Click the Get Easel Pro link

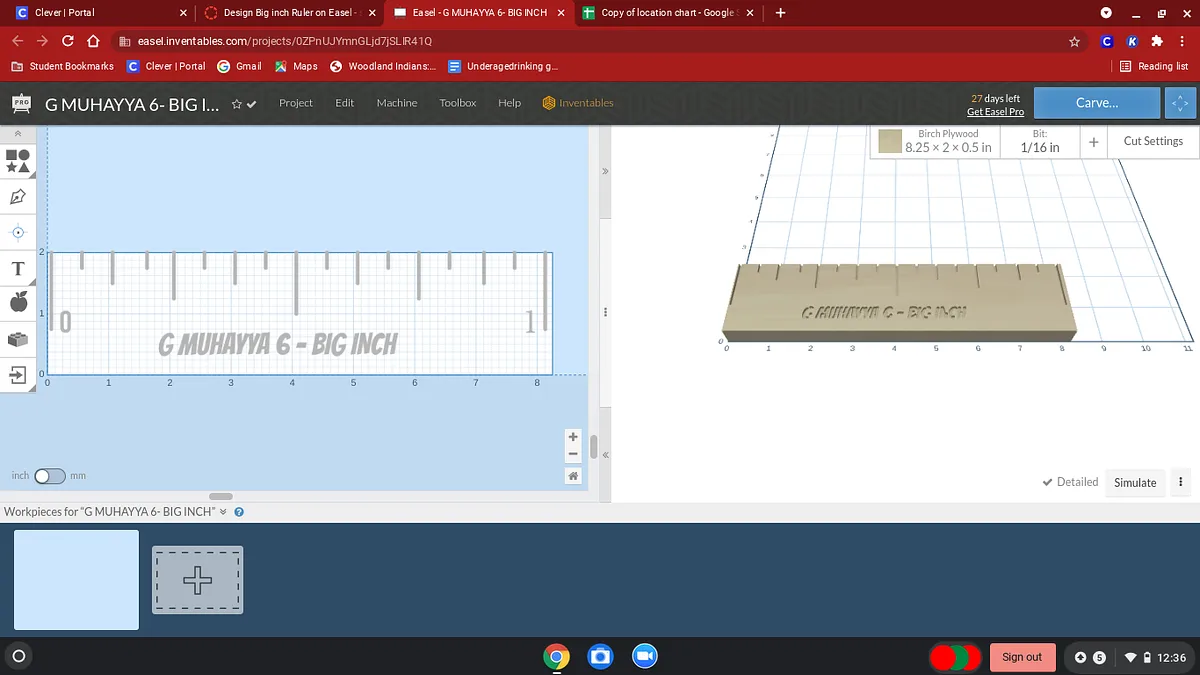pyautogui.click(x=995, y=112)
